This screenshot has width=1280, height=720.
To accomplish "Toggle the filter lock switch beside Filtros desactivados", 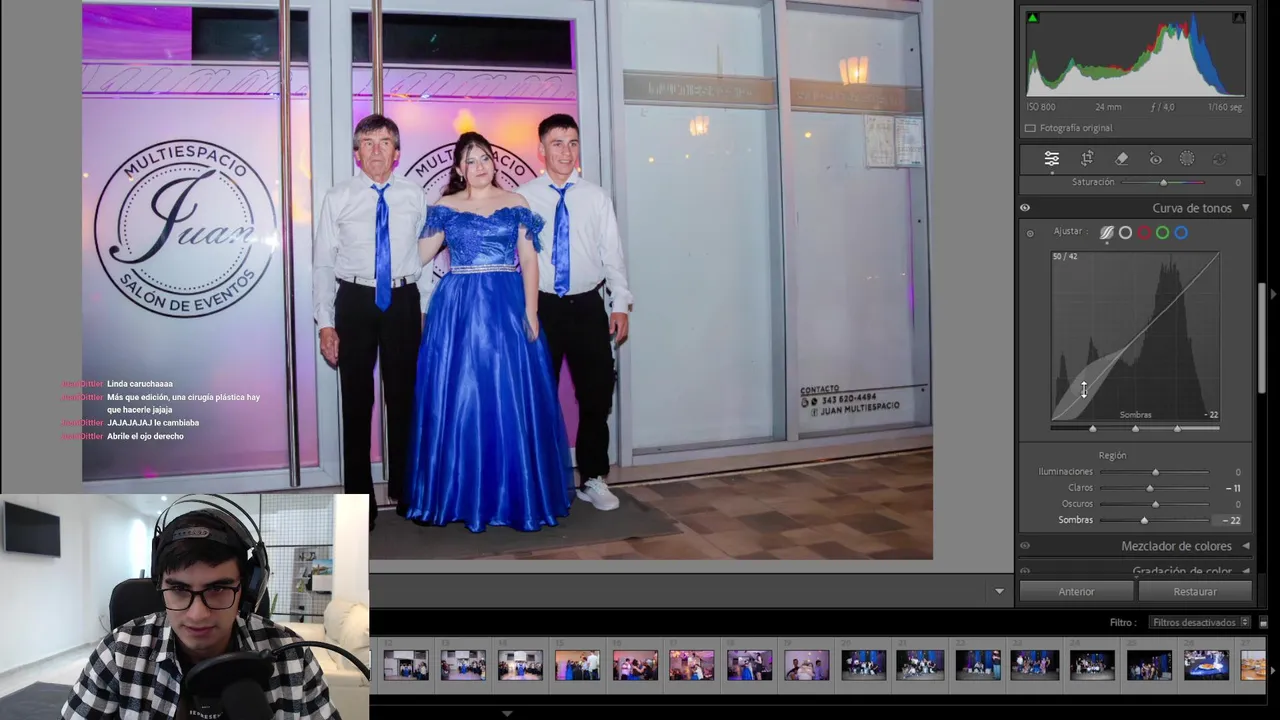I will [1263, 623].
